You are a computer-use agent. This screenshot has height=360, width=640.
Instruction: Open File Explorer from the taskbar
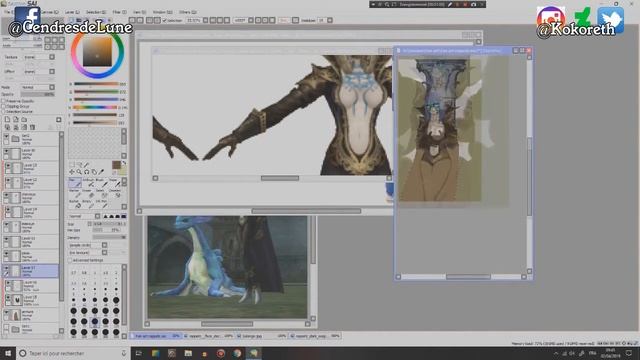pyautogui.click(x=188, y=353)
